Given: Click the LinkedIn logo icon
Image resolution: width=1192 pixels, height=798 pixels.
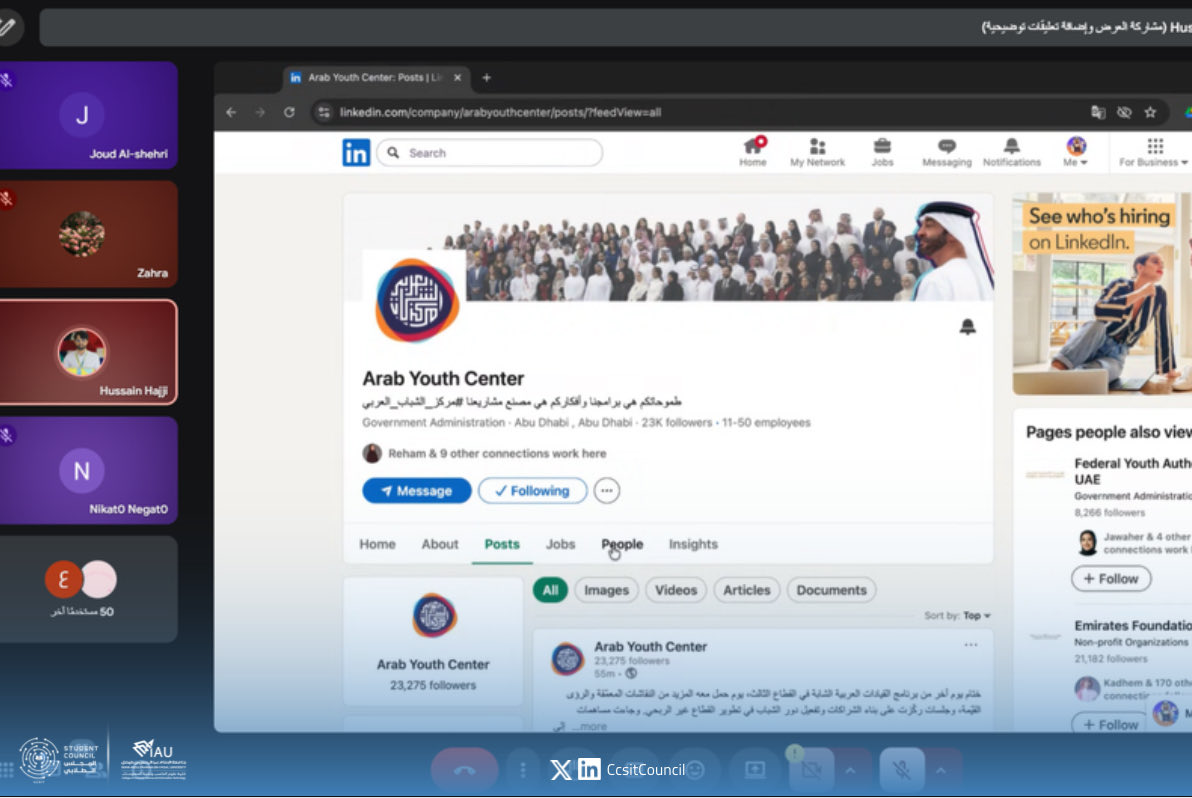Looking at the screenshot, I should coord(356,153).
